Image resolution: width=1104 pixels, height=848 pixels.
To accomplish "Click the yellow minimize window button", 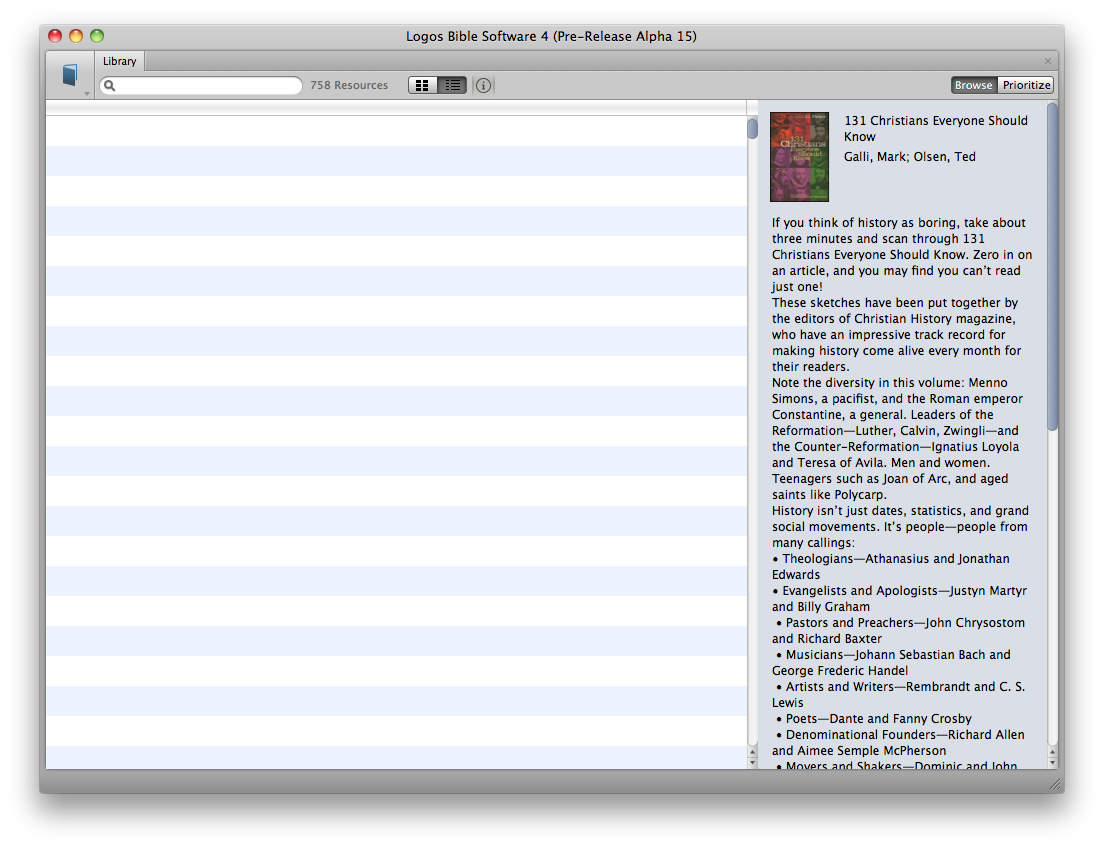I will pyautogui.click(x=76, y=36).
